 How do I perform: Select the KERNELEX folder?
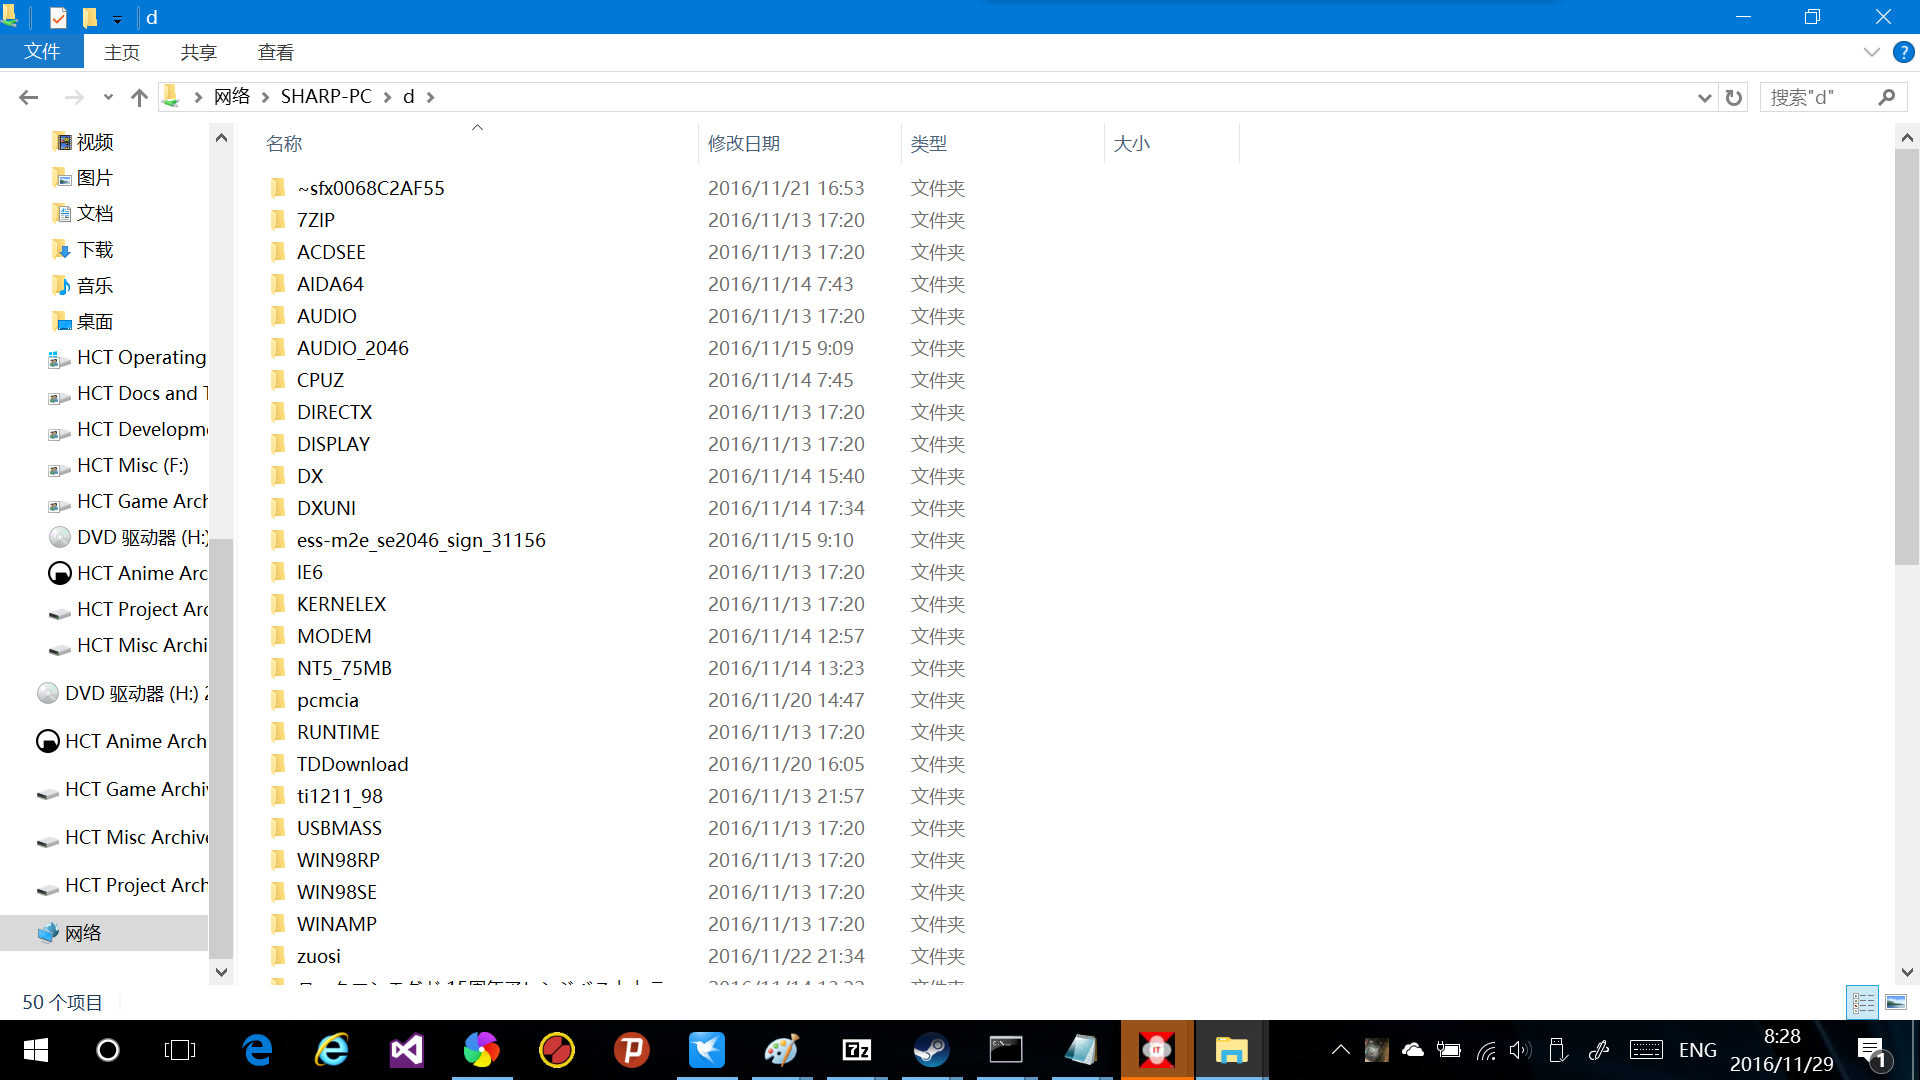click(341, 604)
